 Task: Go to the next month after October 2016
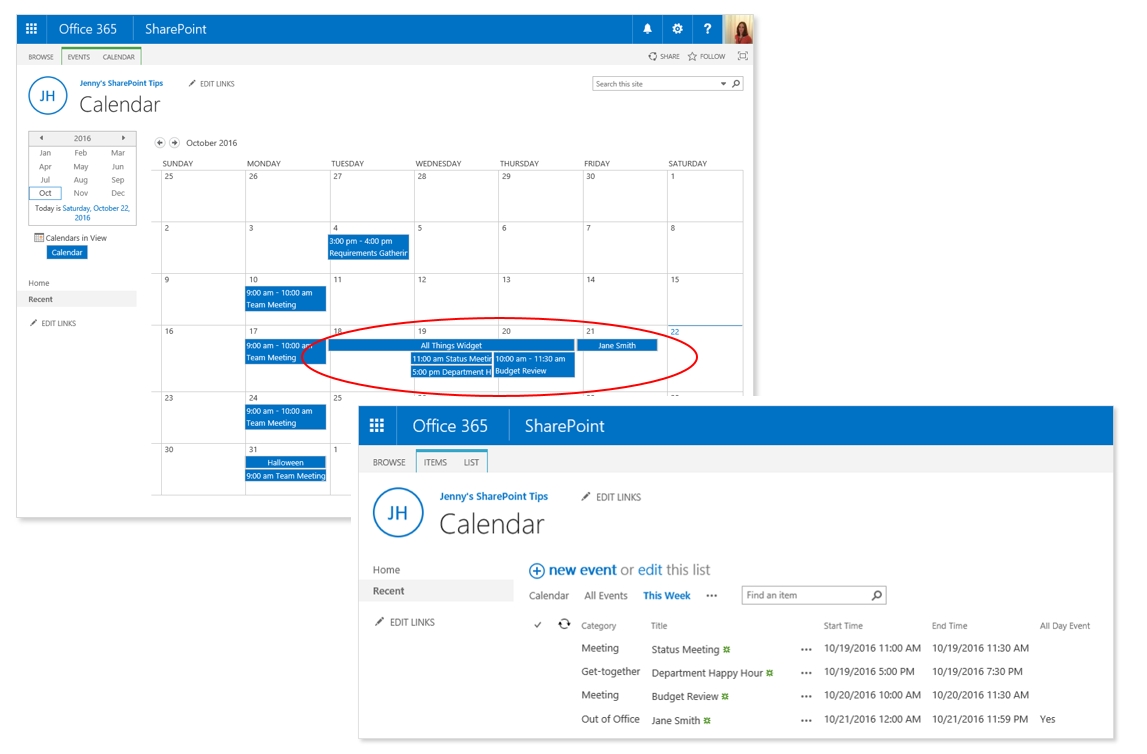click(174, 143)
